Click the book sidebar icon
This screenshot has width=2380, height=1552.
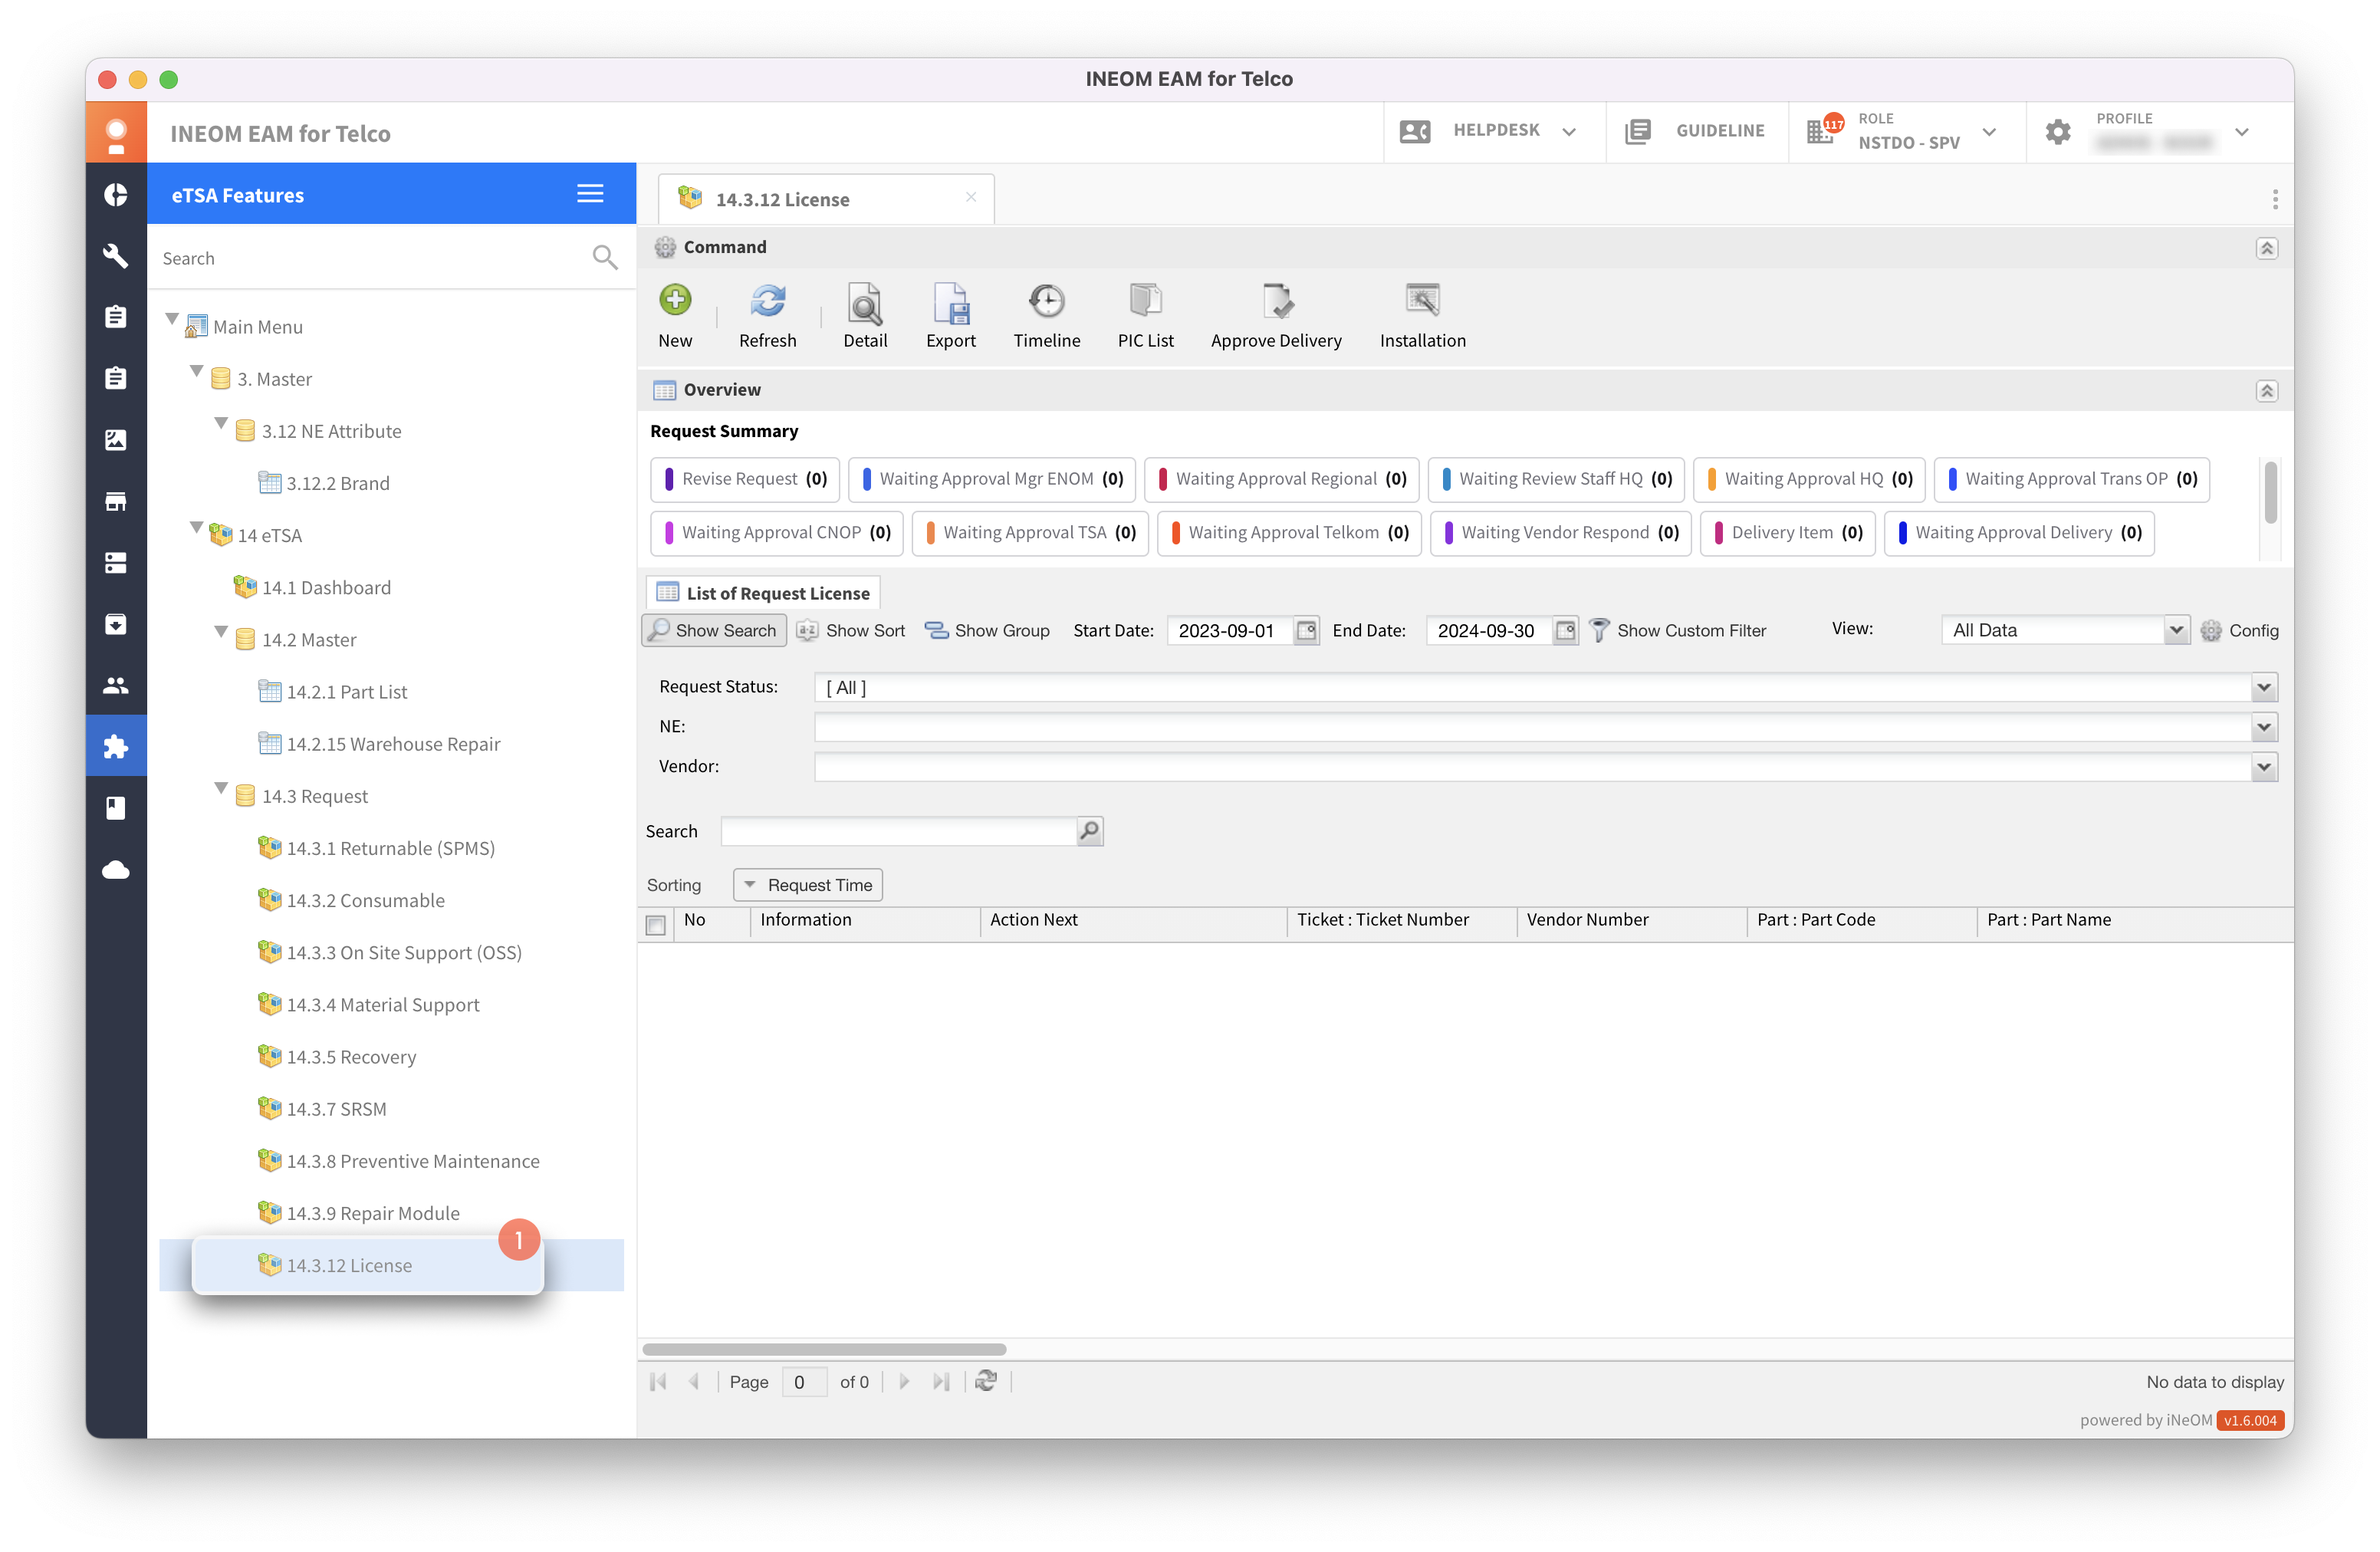point(116,808)
